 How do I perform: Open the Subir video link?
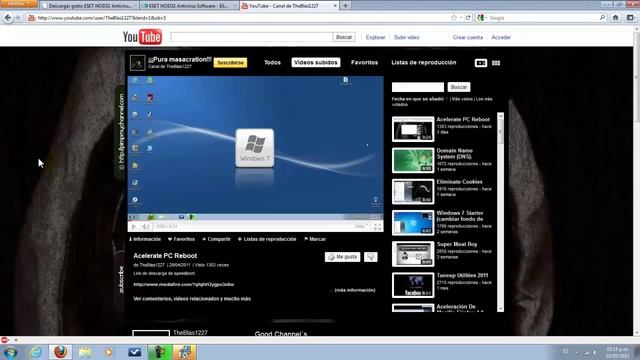[x=407, y=37]
